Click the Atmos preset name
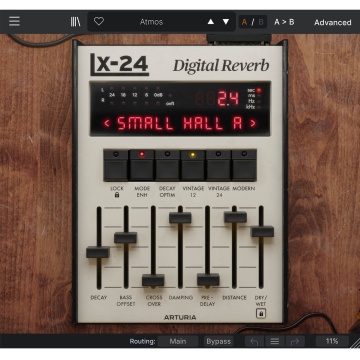Viewport: 360px width, 360px height. (x=151, y=22)
